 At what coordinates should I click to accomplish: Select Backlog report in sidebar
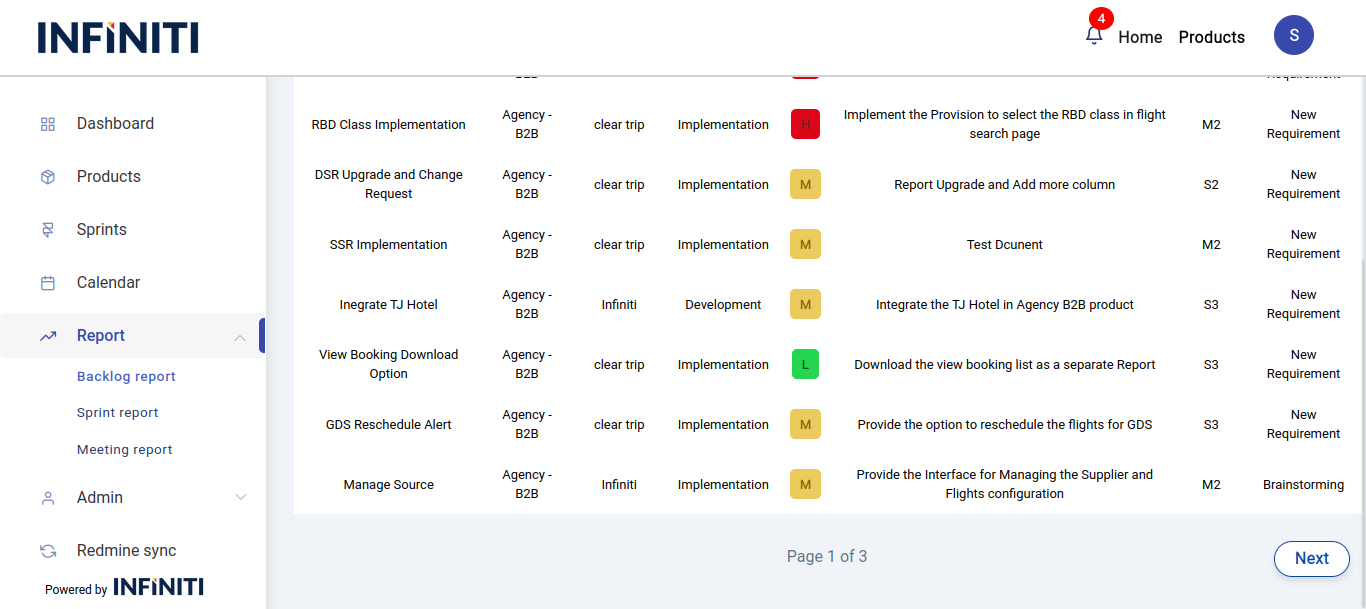click(x=126, y=377)
